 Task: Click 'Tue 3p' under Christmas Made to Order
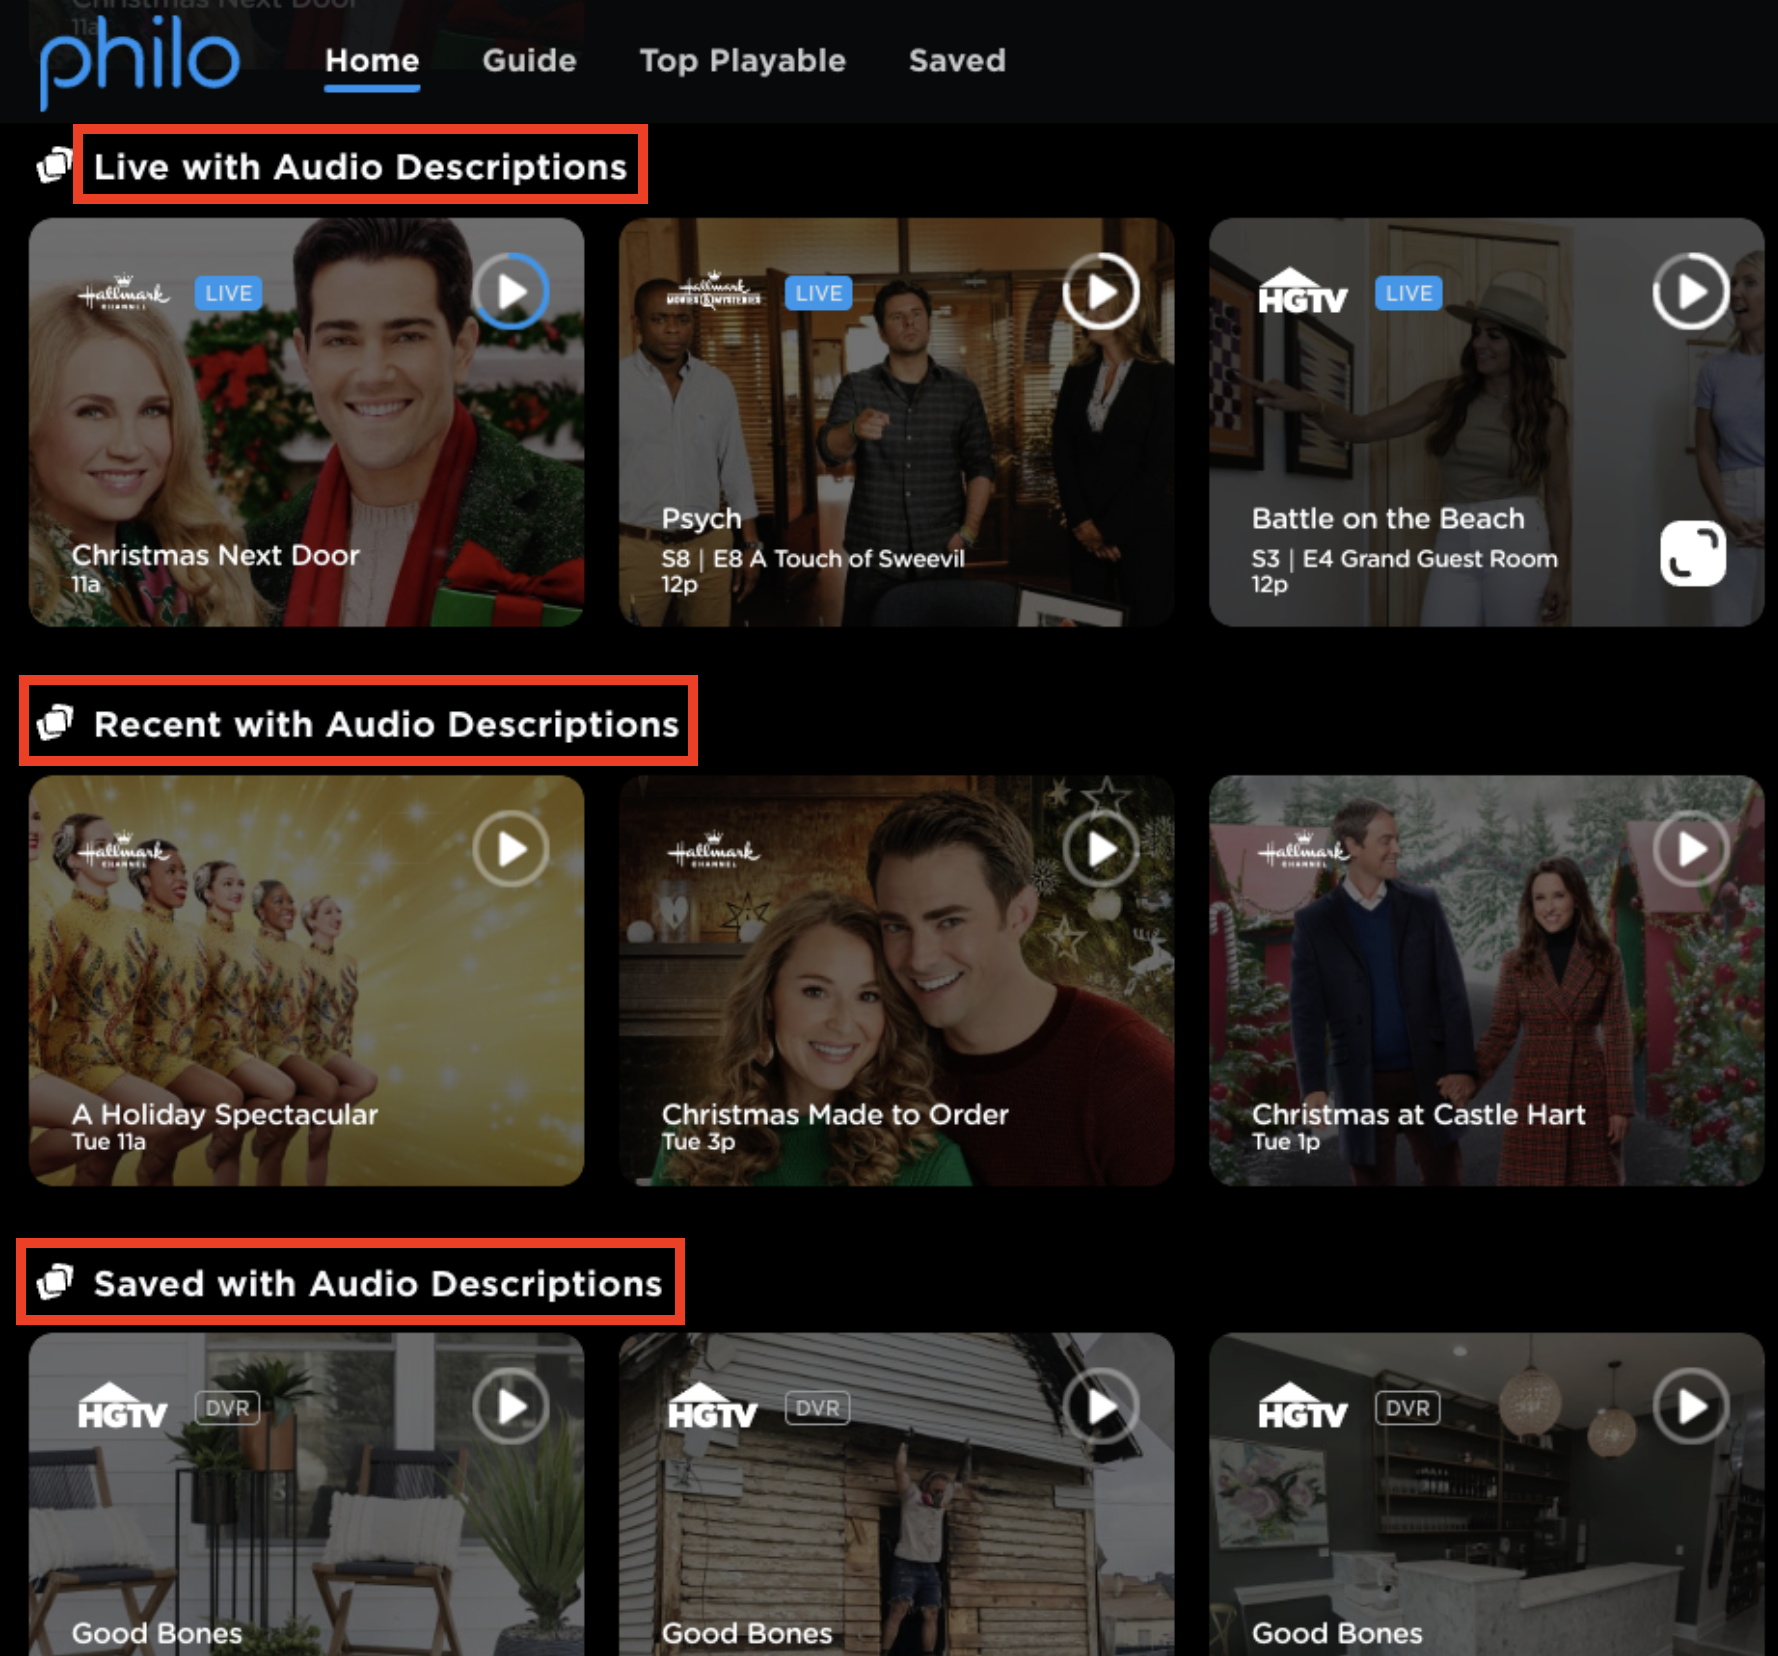point(698,1141)
